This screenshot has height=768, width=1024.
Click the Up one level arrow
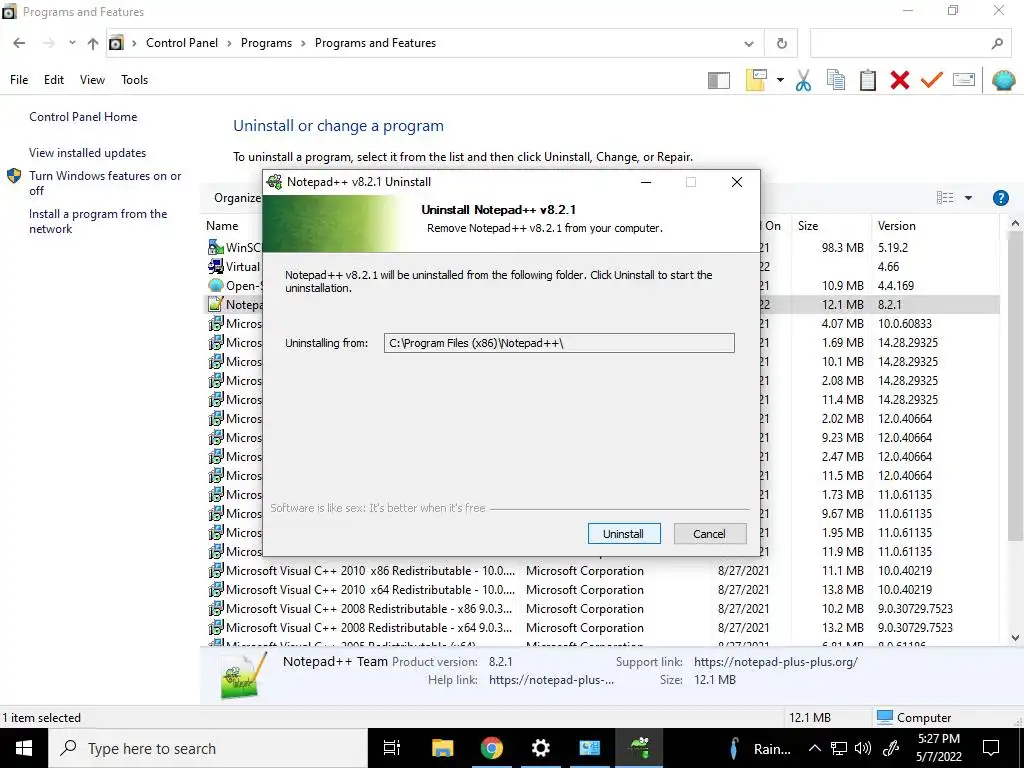(x=93, y=43)
